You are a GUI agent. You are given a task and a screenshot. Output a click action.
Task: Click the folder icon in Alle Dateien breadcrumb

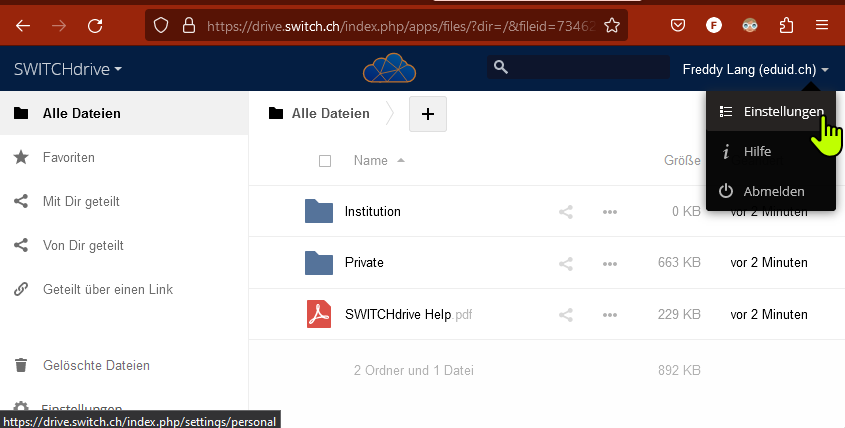click(x=276, y=113)
